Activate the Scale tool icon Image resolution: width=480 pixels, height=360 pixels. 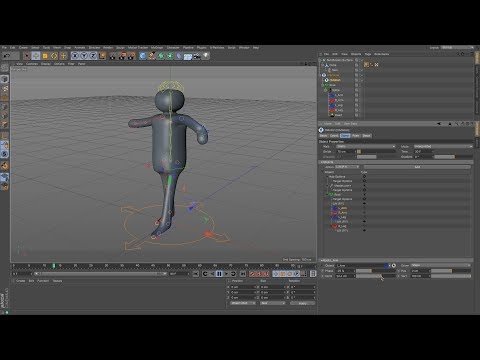coord(45,56)
